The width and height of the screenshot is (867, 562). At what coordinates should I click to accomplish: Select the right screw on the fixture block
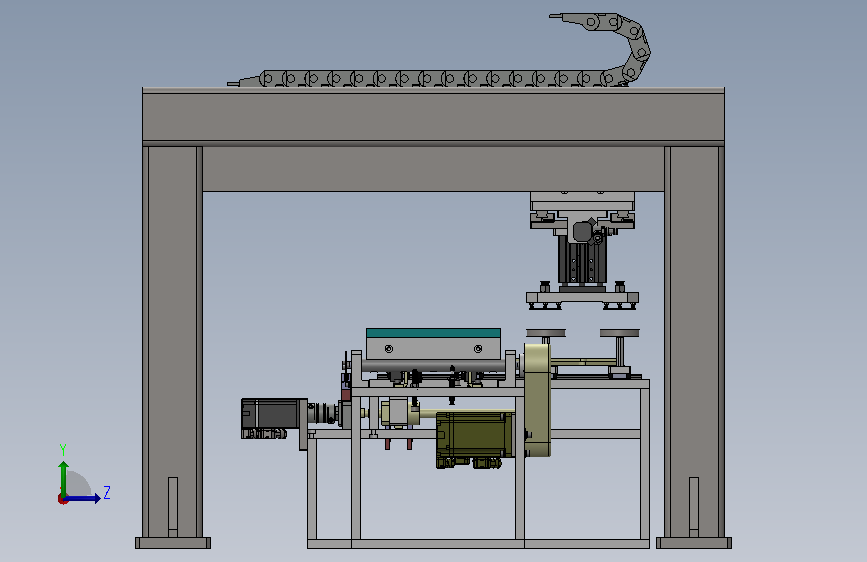478,348
